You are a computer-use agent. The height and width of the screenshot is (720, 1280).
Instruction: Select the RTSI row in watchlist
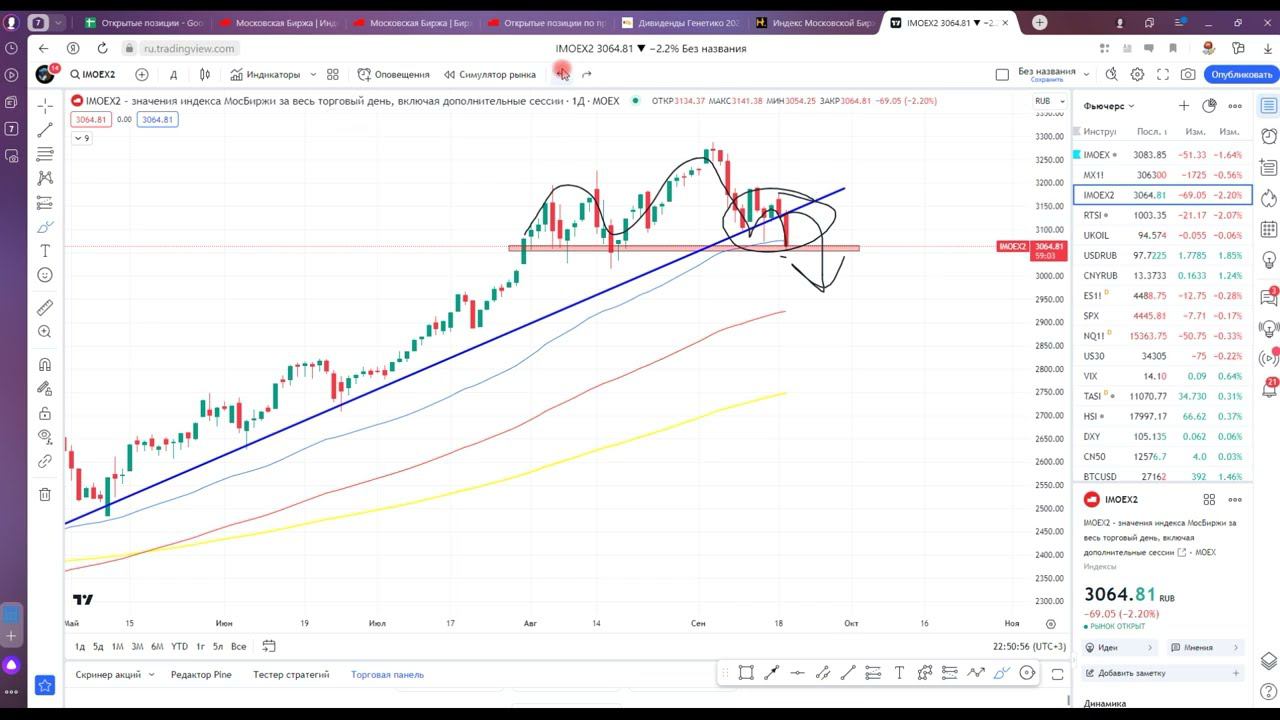(x=1162, y=215)
